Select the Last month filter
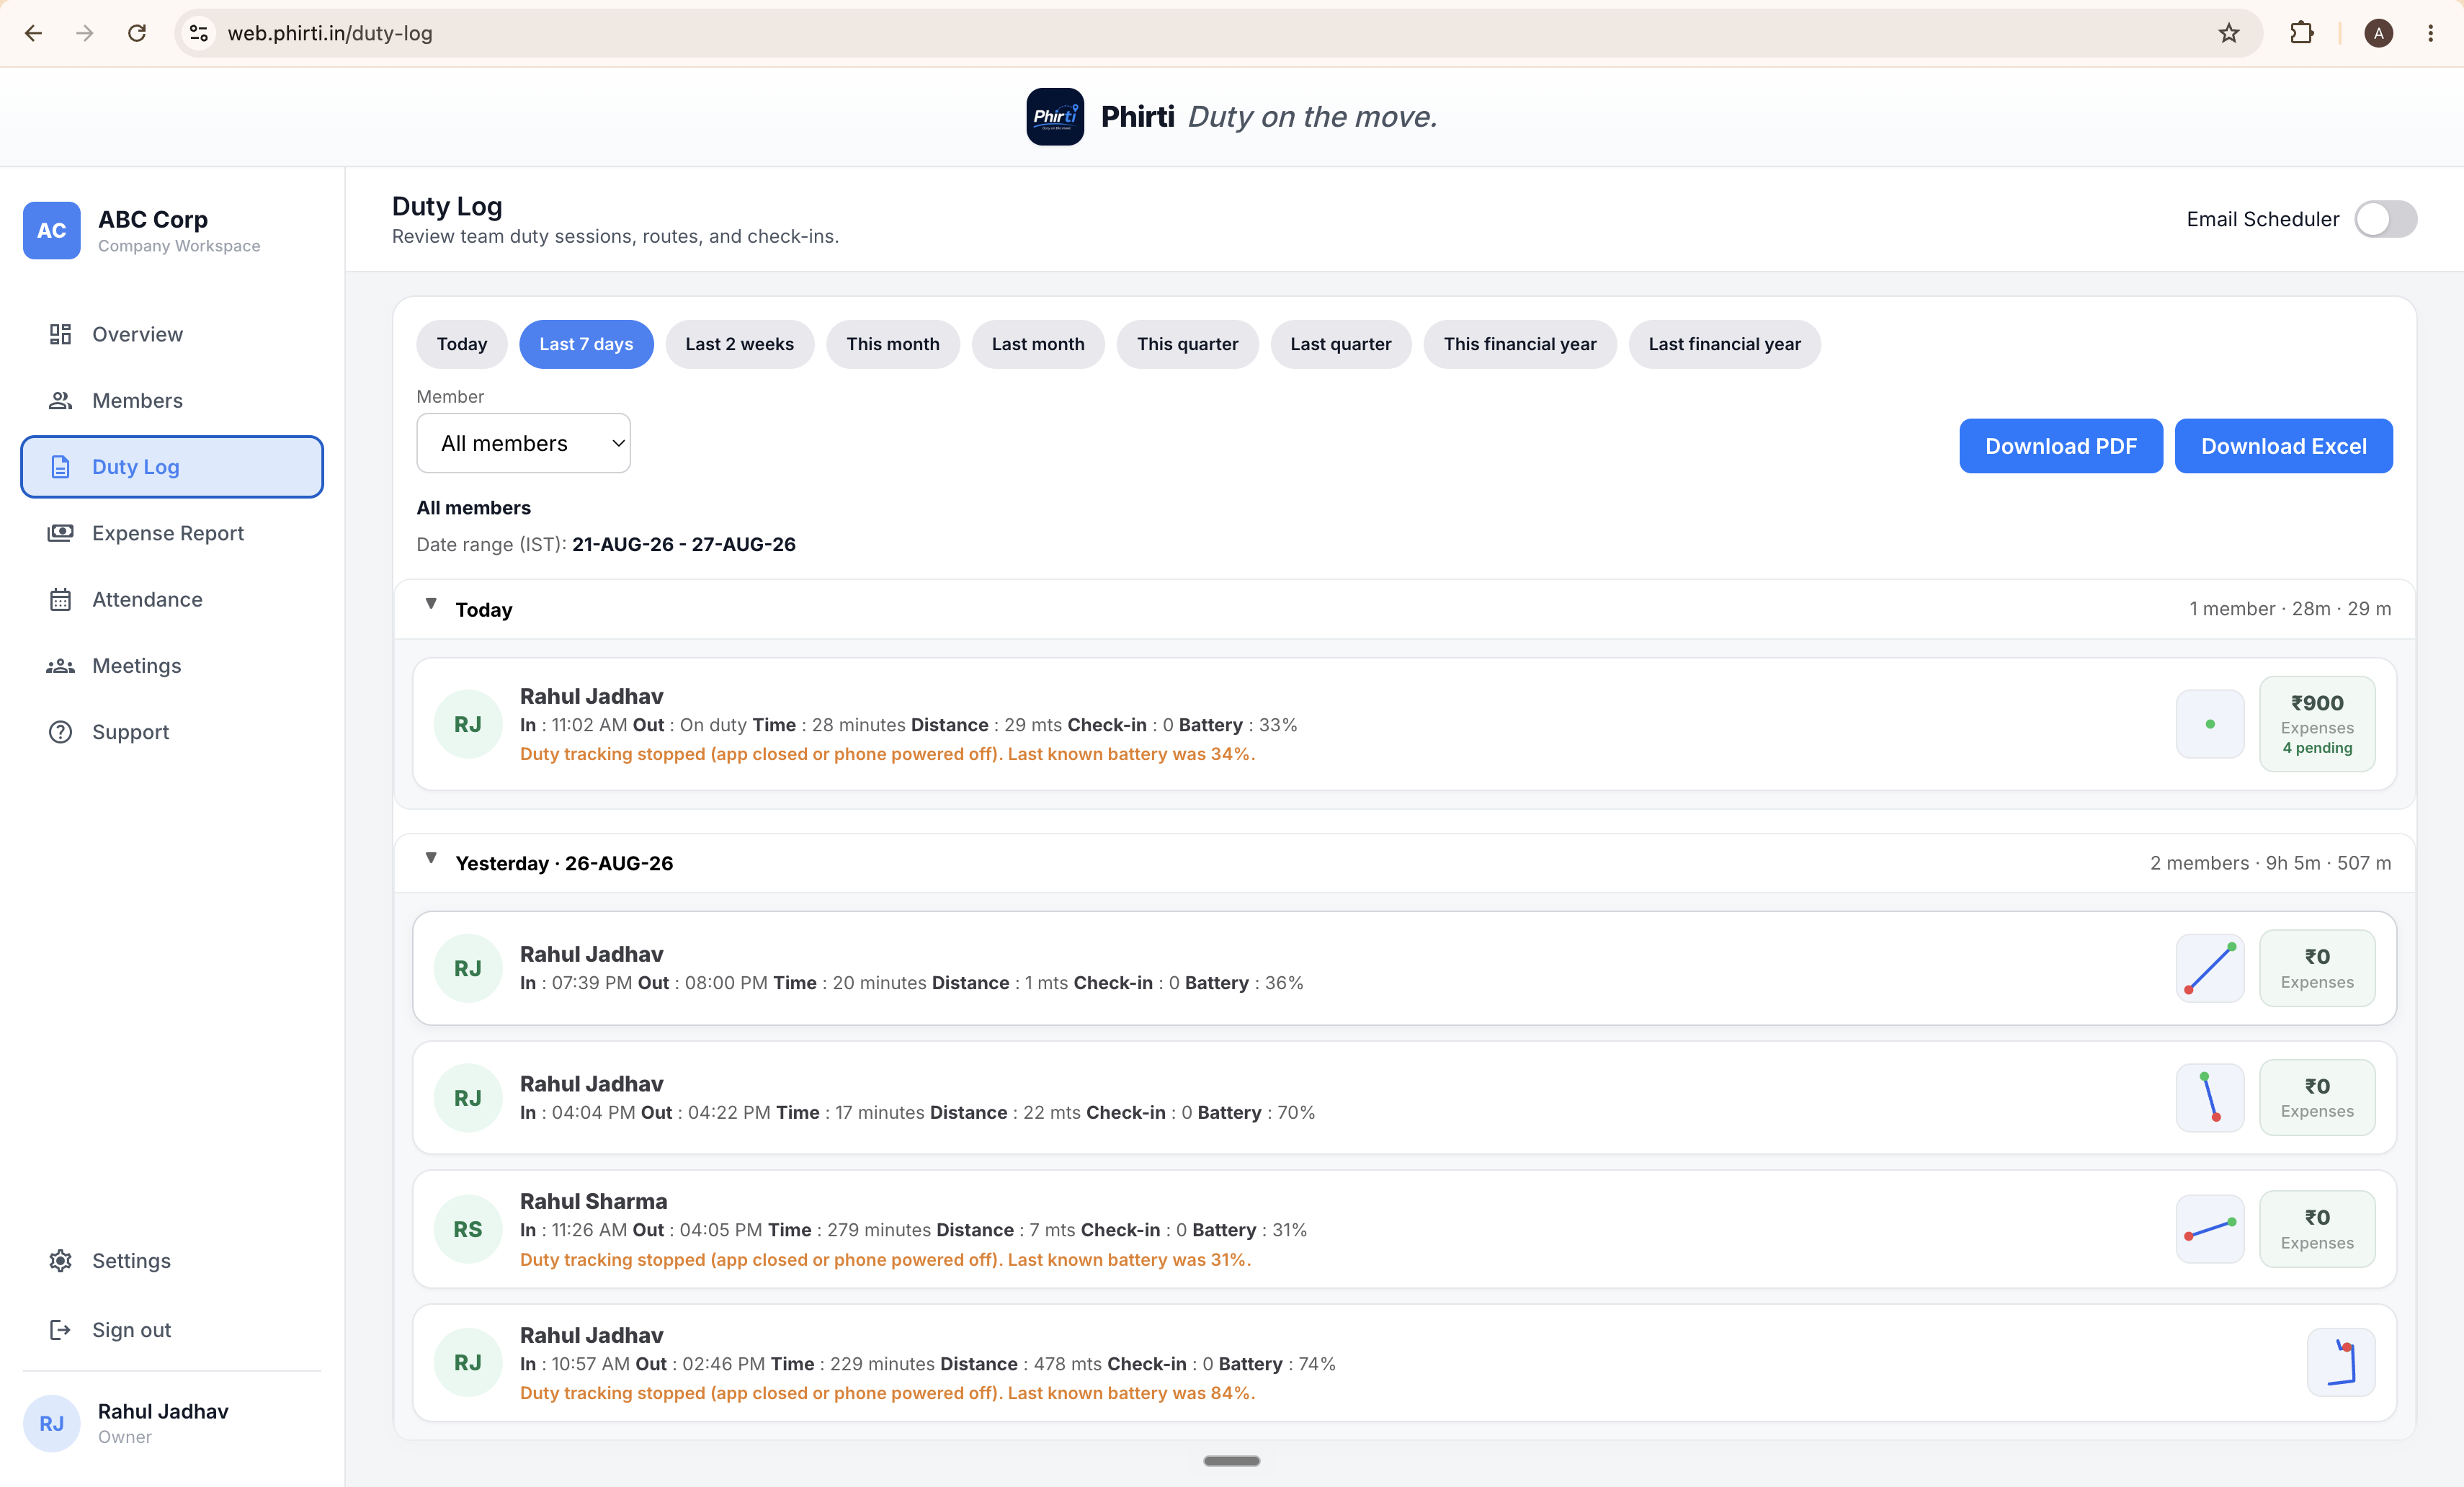 pyautogui.click(x=1038, y=344)
